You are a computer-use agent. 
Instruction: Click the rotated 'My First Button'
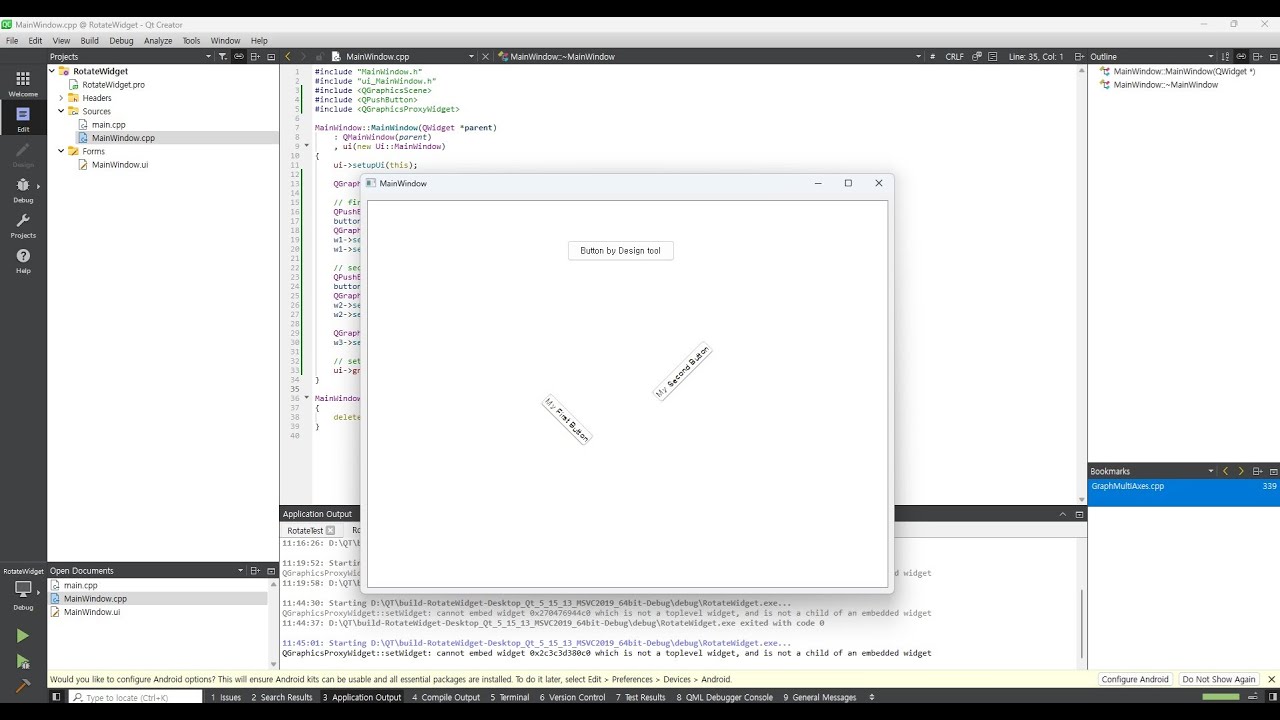(567, 419)
